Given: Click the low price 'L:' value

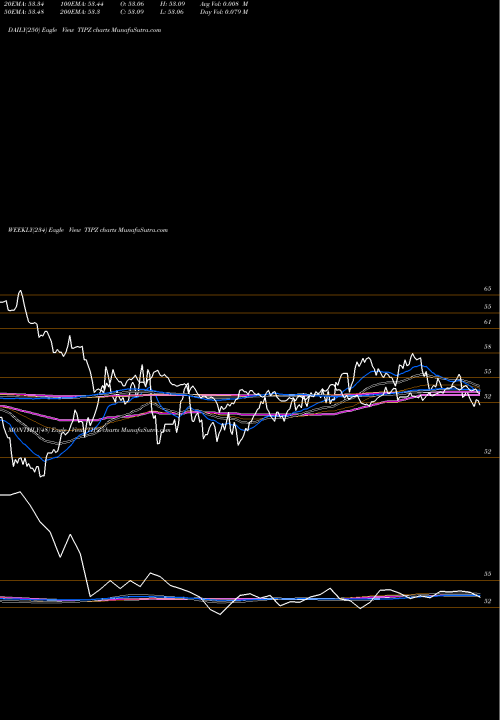Looking at the screenshot, I should [x=172, y=12].
